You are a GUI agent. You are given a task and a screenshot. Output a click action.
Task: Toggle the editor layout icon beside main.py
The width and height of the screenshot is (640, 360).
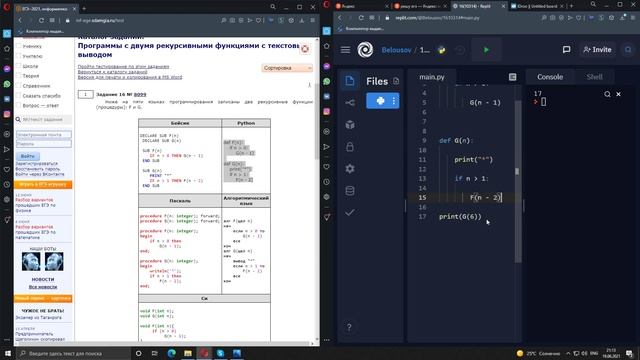click(x=513, y=77)
